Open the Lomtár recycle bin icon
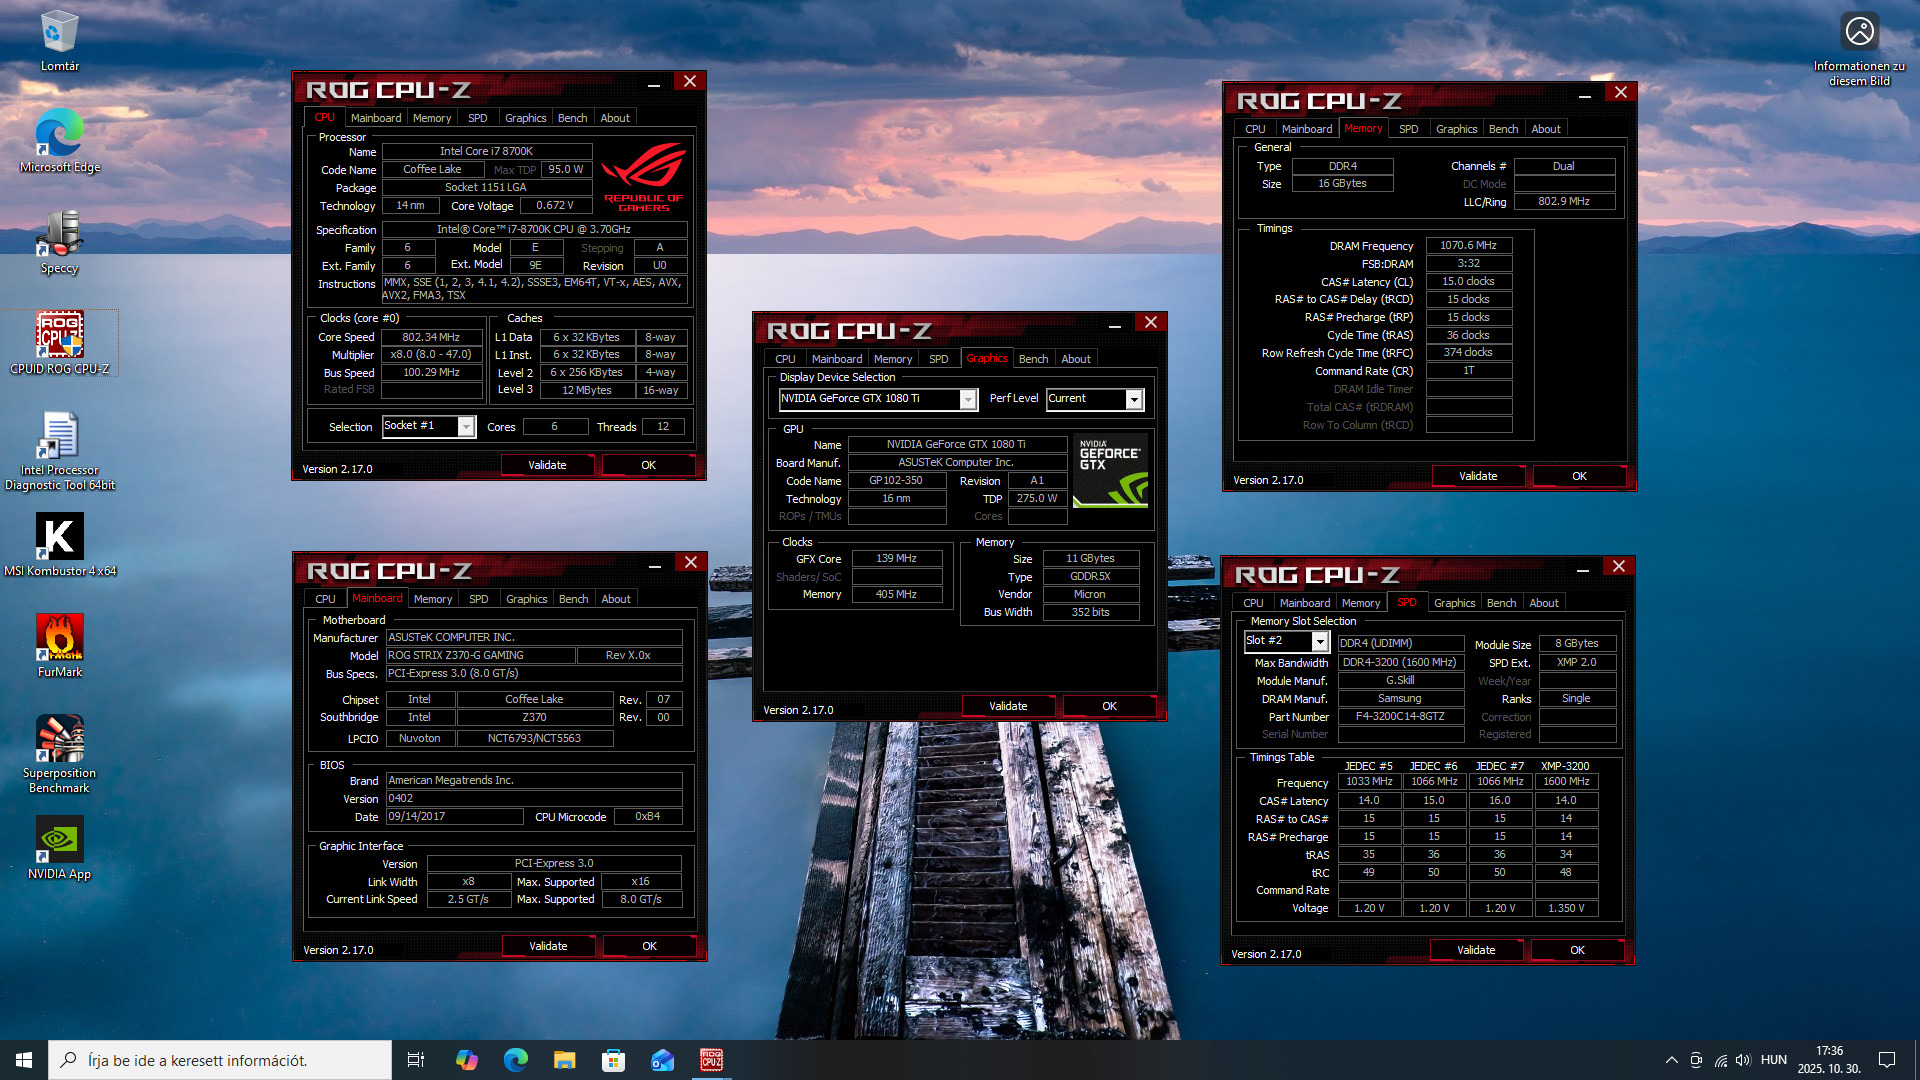 [x=59, y=40]
